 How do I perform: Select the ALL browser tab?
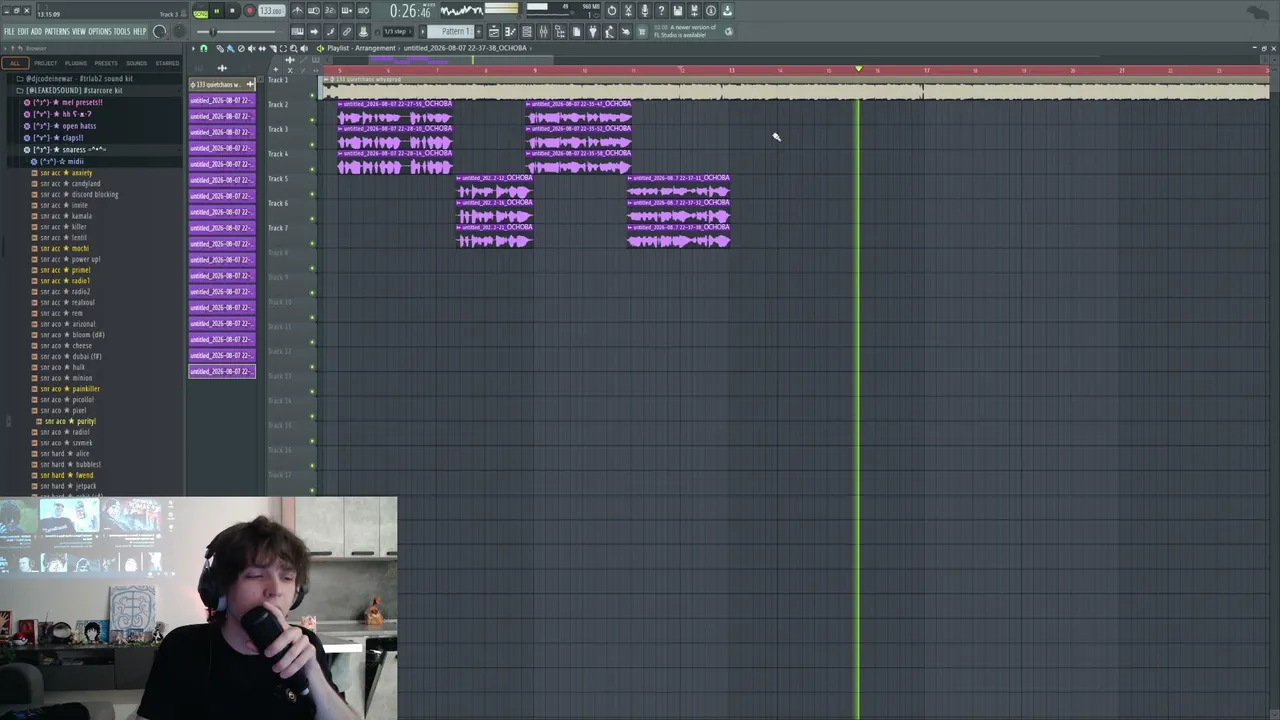pos(14,63)
